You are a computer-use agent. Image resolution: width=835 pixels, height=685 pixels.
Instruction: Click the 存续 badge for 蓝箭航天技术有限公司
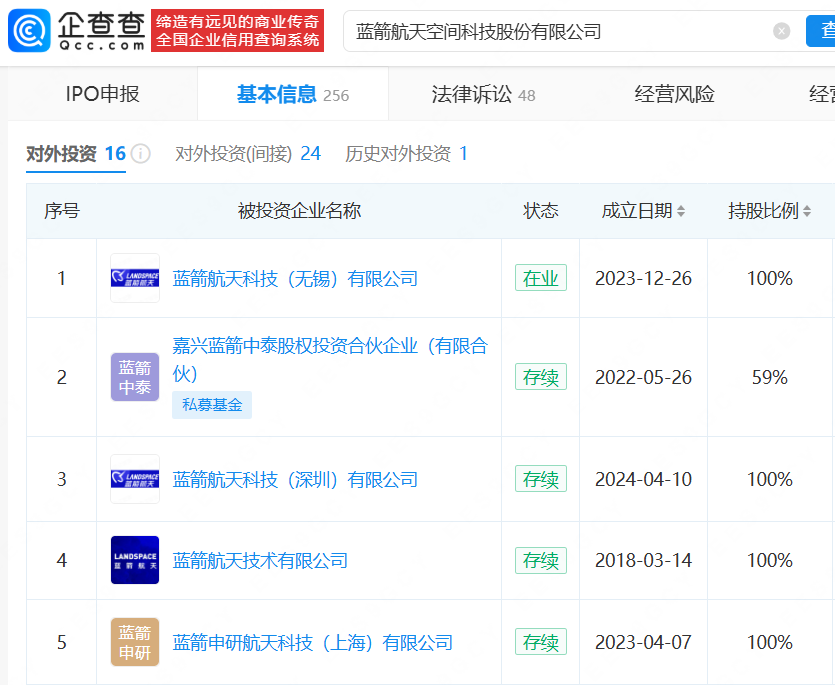point(541,560)
